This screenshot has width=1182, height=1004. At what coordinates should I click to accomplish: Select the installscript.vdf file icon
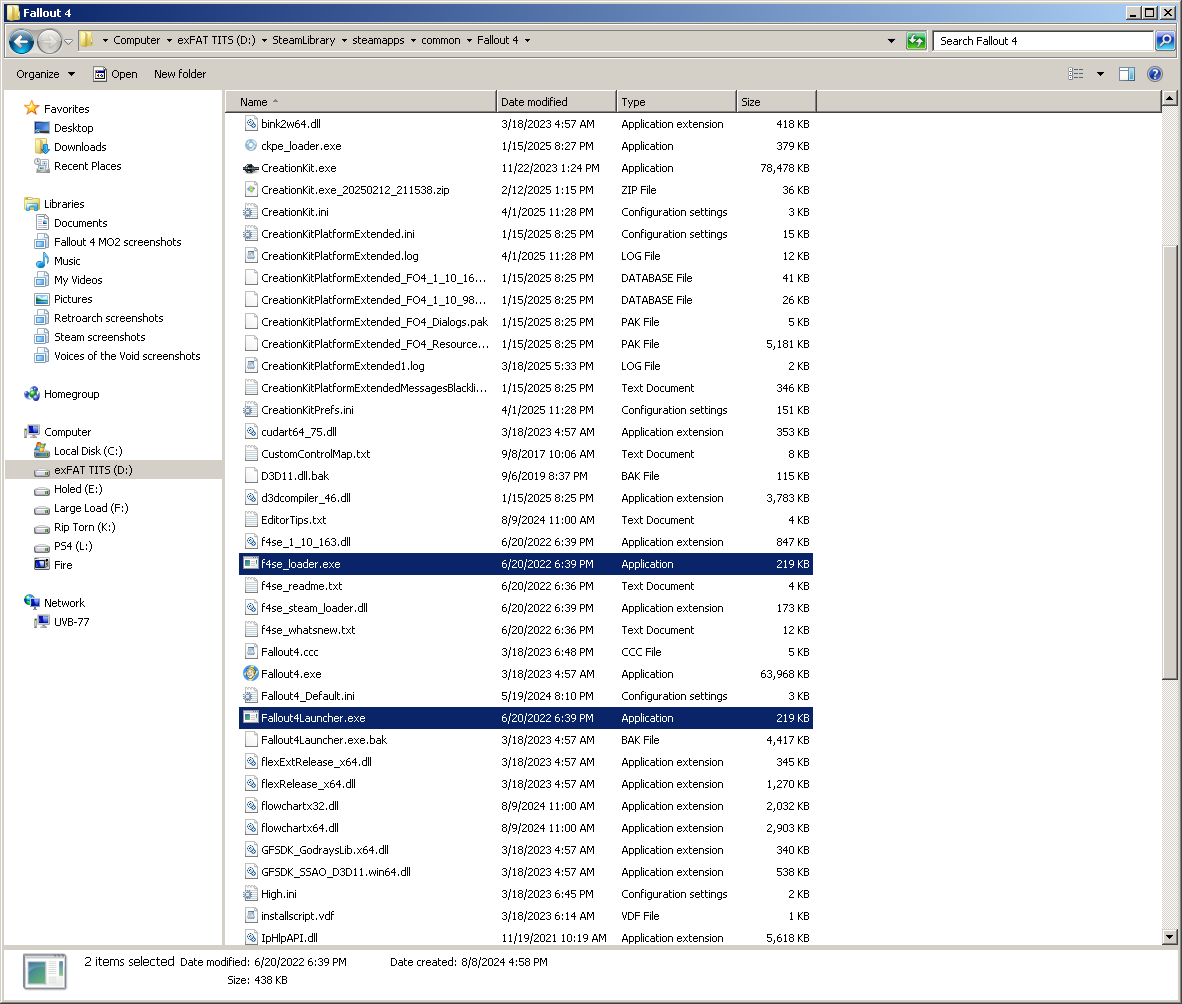pos(251,916)
